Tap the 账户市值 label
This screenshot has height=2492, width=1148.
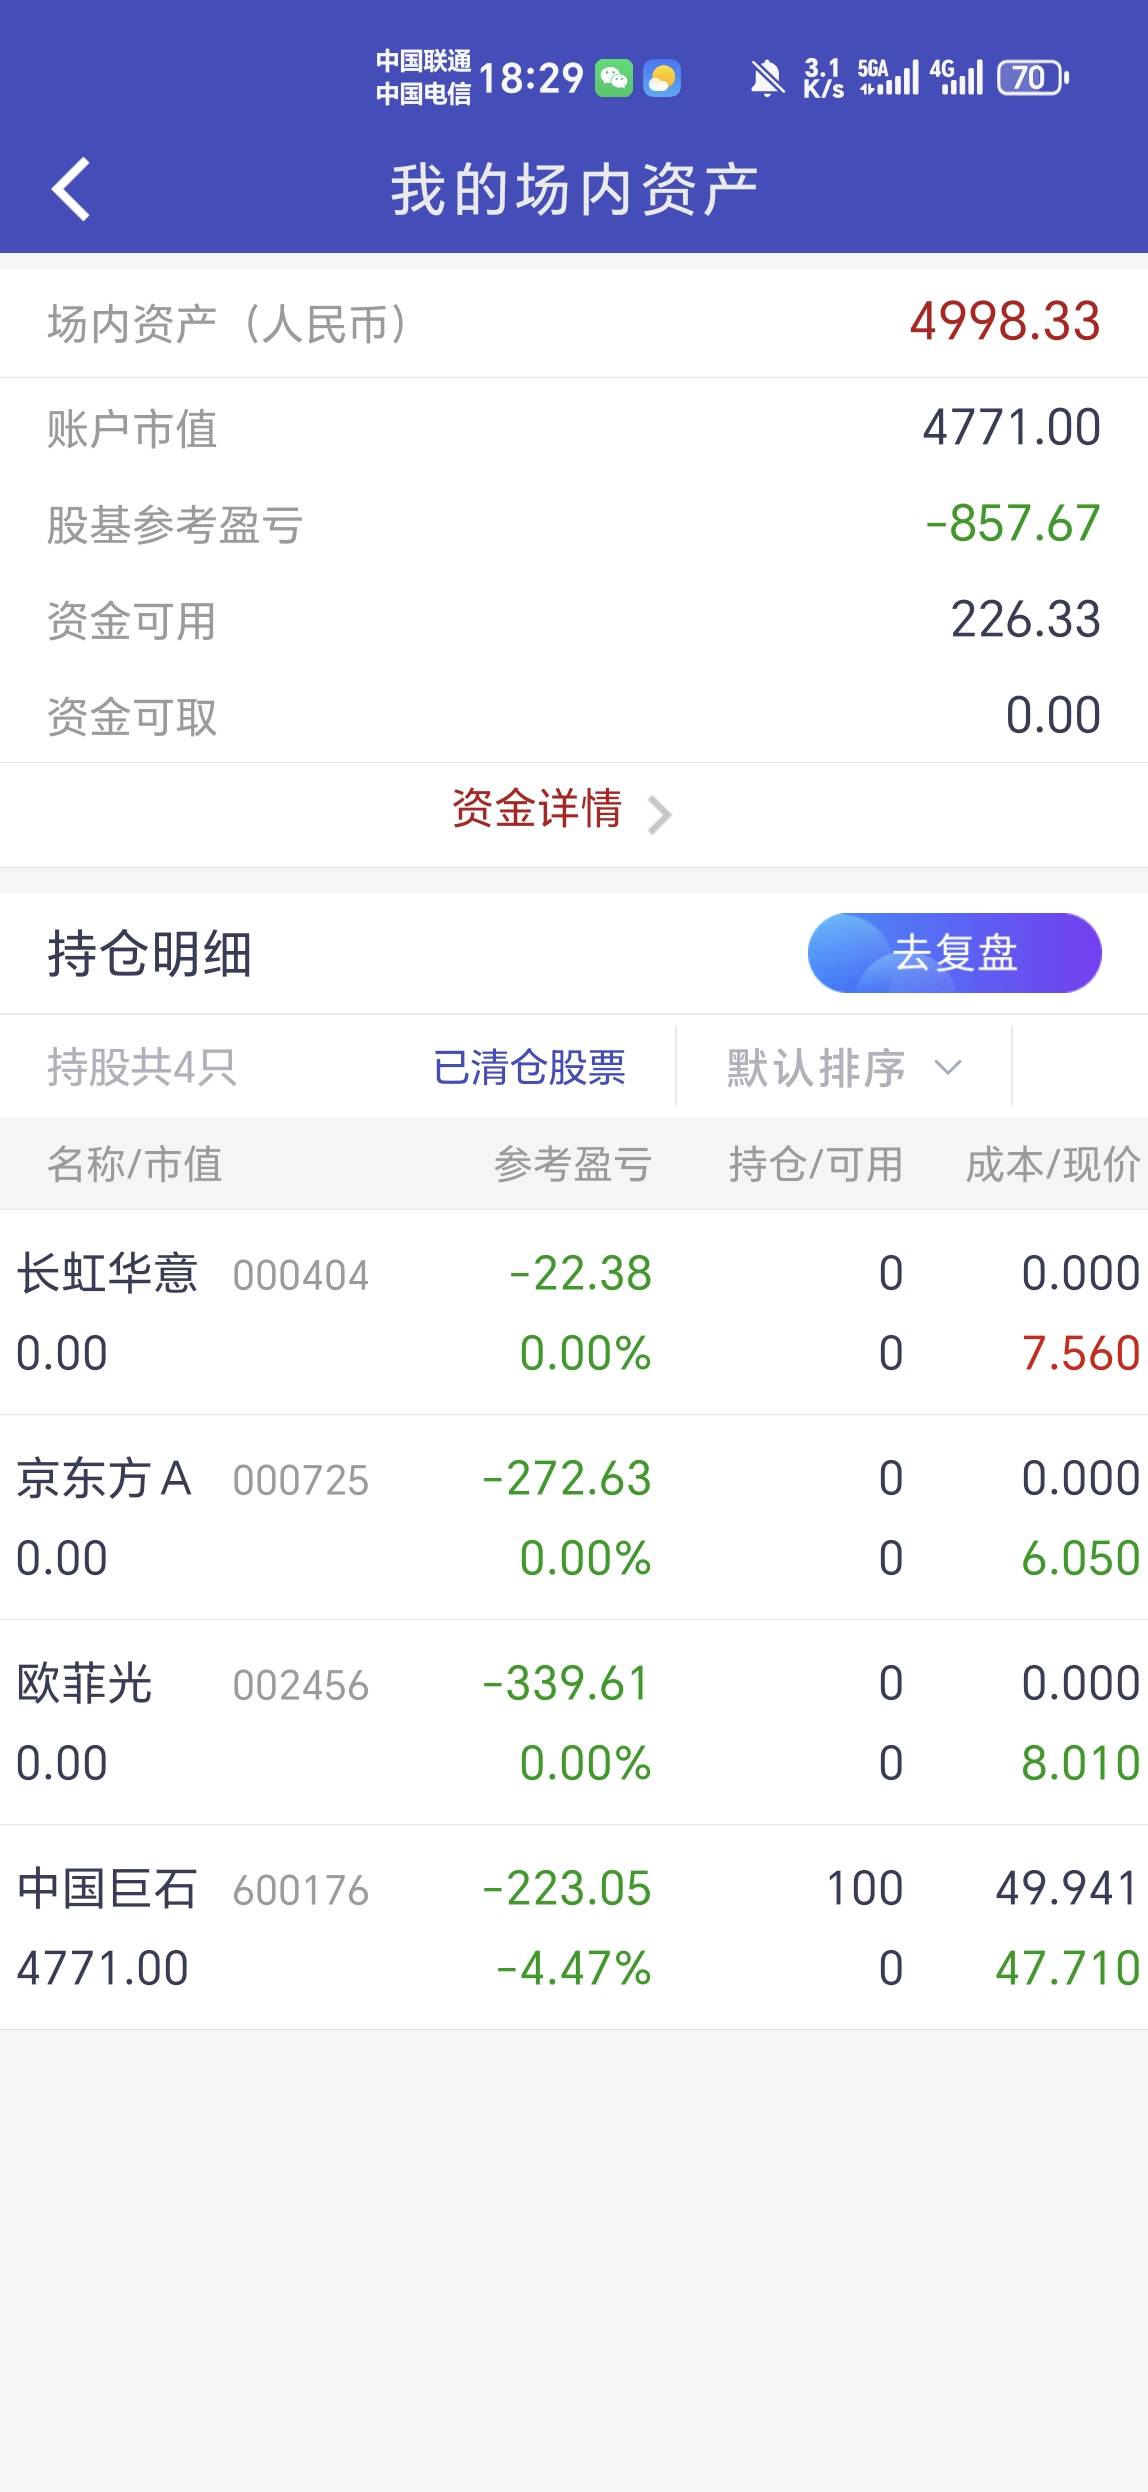click(132, 428)
